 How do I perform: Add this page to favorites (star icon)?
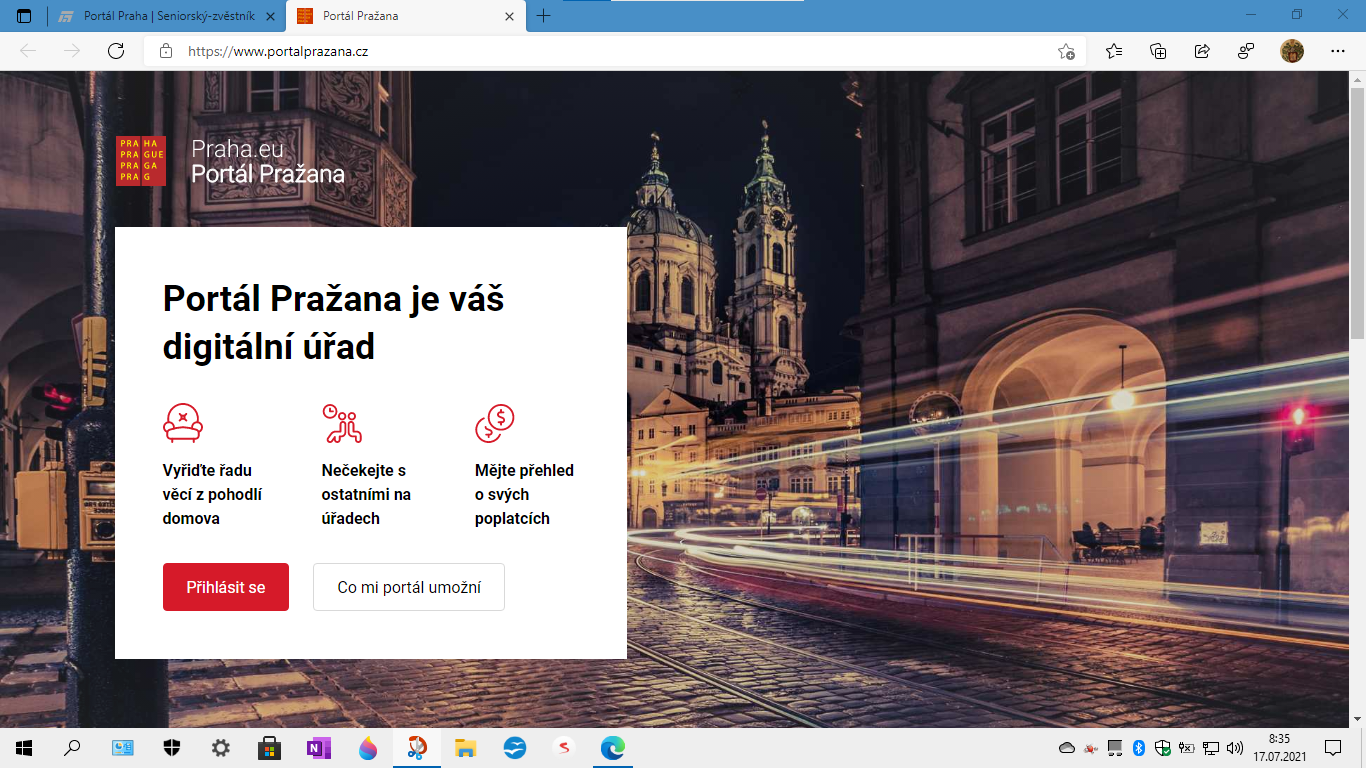pyautogui.click(x=1066, y=52)
